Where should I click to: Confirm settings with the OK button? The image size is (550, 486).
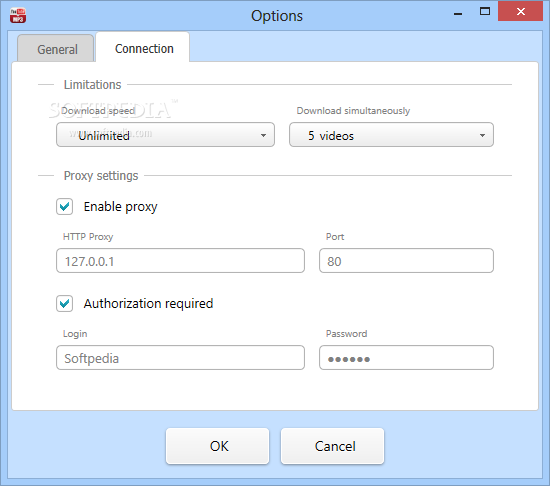(x=217, y=446)
